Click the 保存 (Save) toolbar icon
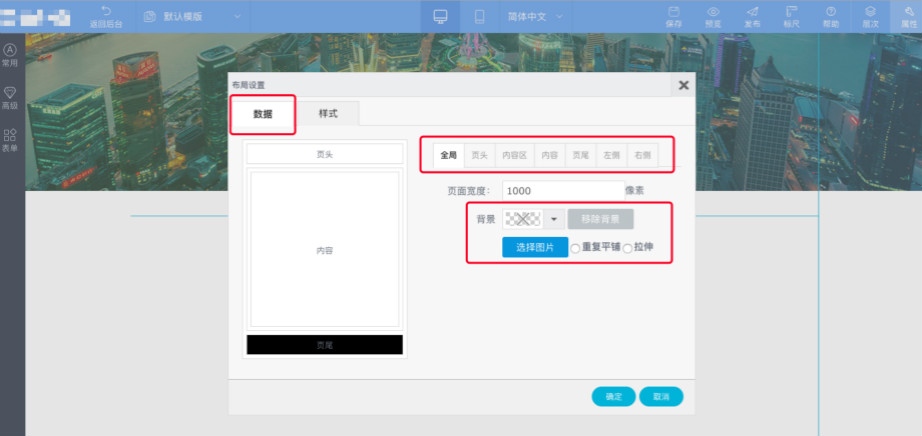 tap(674, 16)
